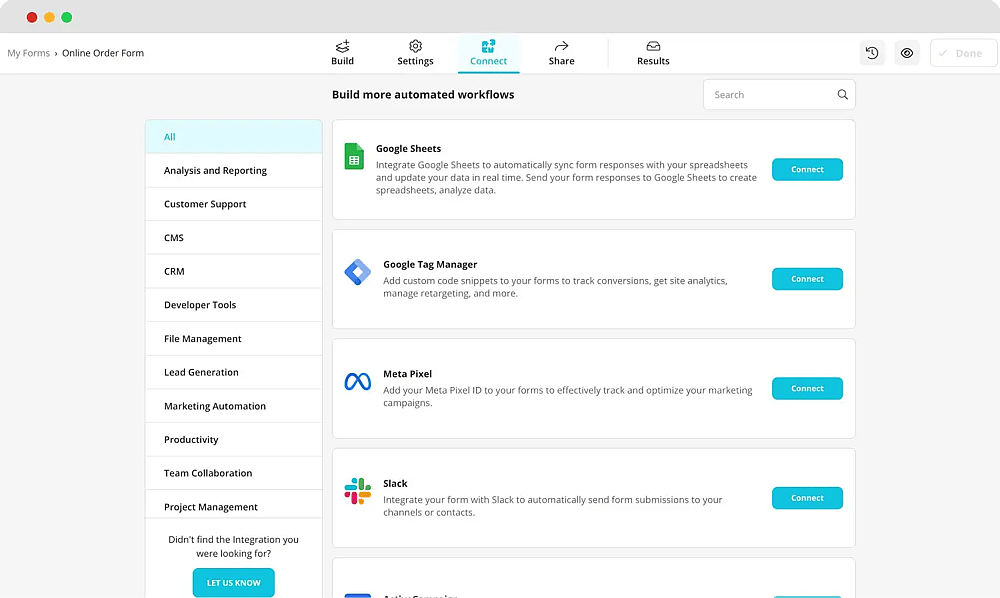Select Marketing Automation category
The height and width of the screenshot is (598, 1000).
point(233,406)
